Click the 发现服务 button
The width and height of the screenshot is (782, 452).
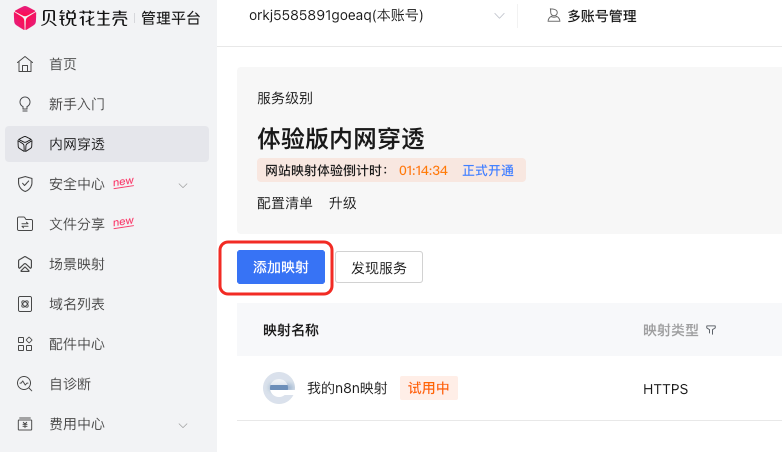[379, 267]
